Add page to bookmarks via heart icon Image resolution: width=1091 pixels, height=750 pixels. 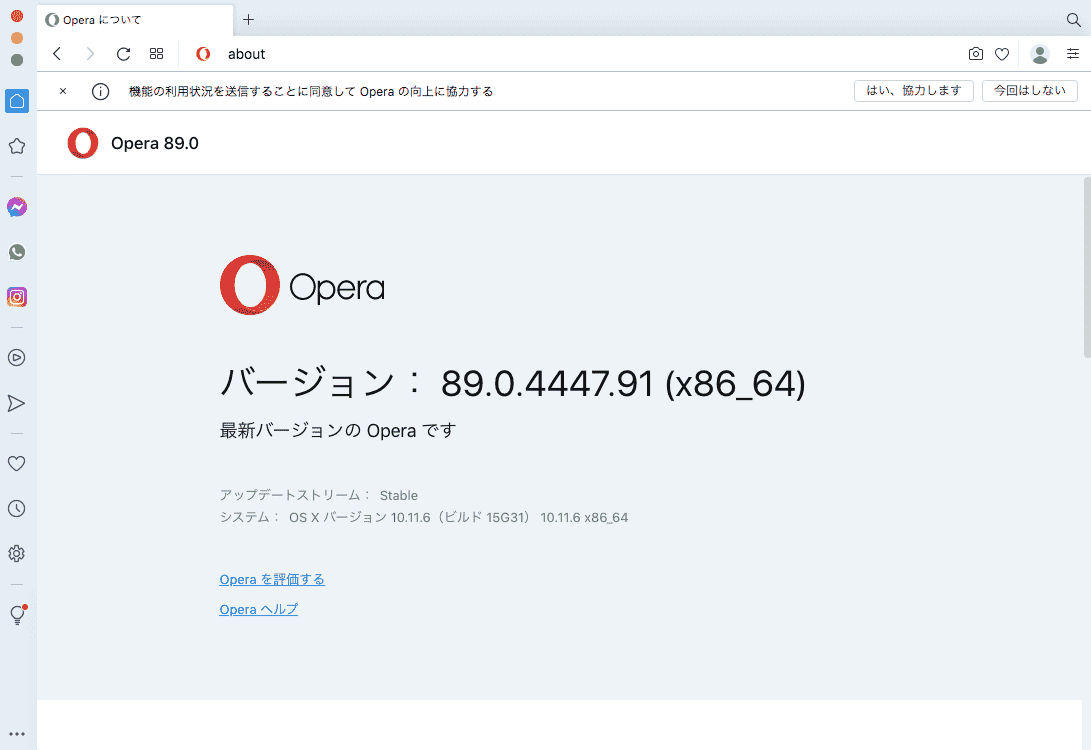click(1002, 54)
